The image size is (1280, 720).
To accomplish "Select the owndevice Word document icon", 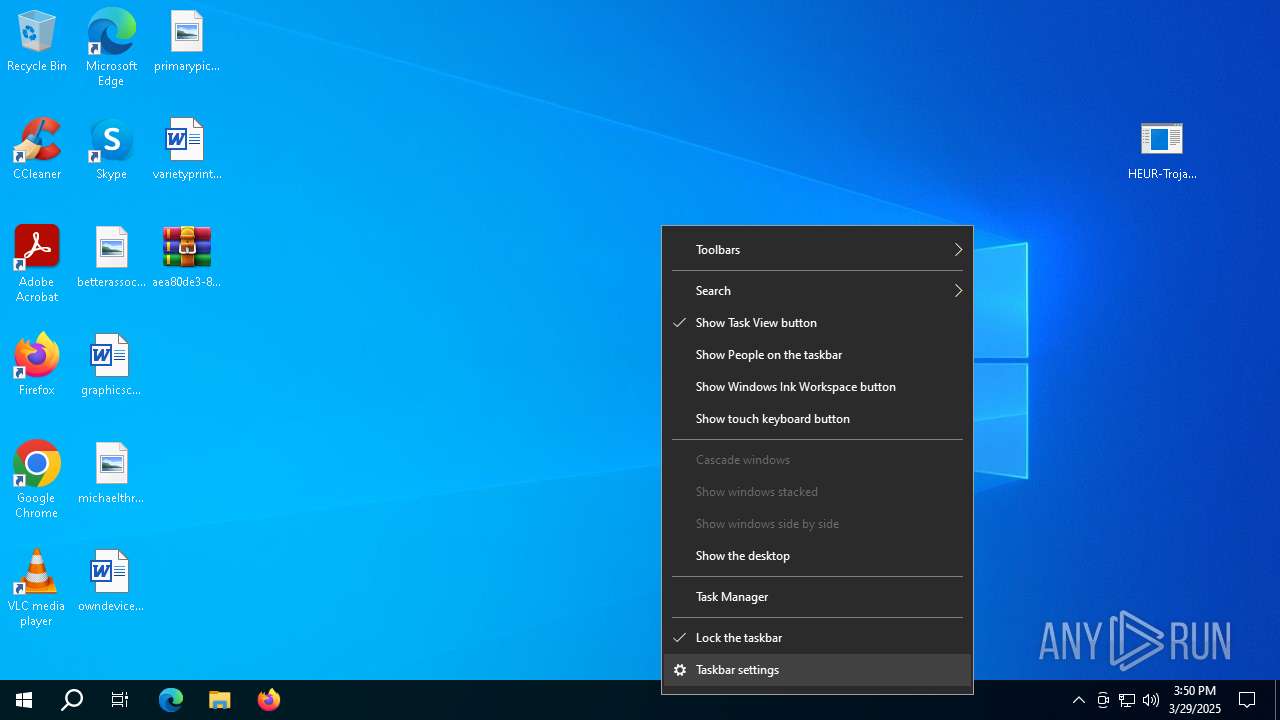I will click(111, 582).
